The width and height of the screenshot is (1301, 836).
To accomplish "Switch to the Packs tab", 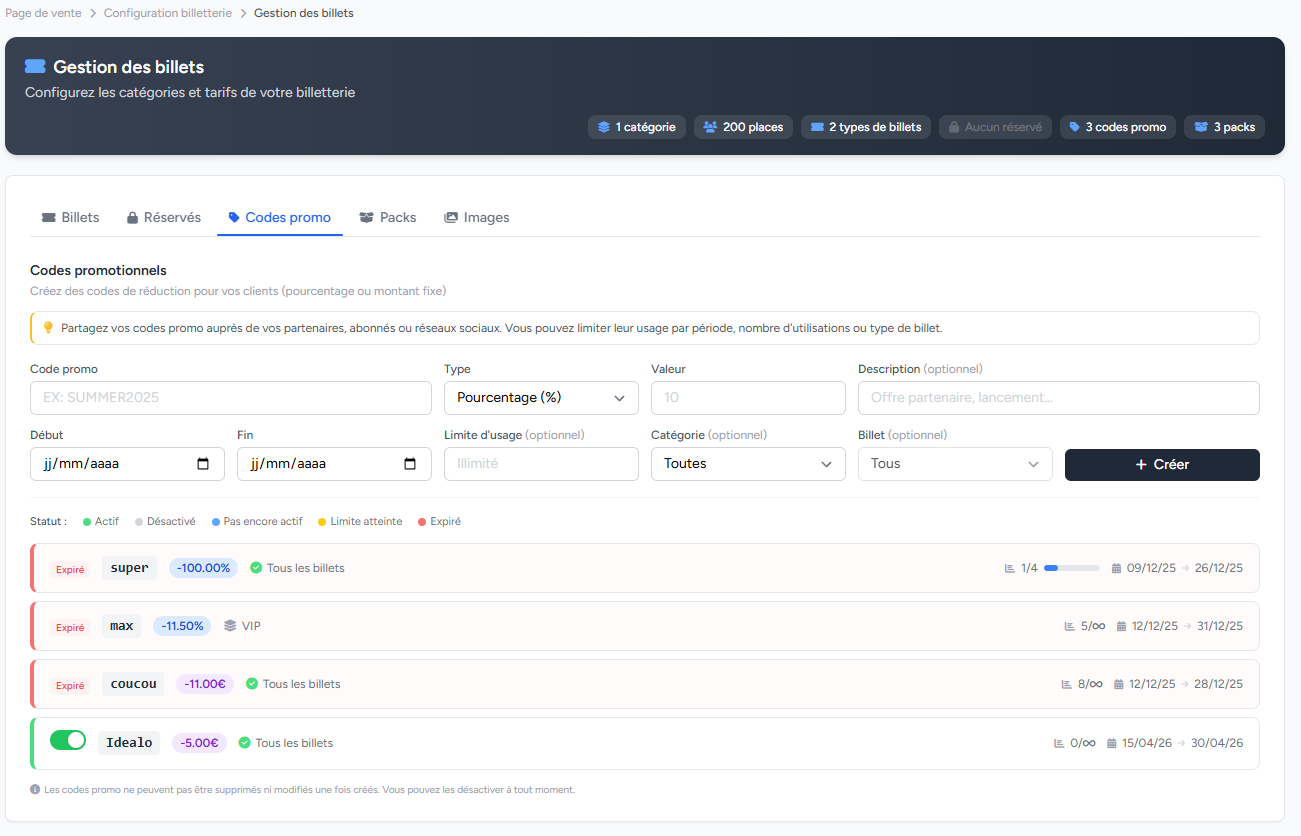I will [x=388, y=217].
